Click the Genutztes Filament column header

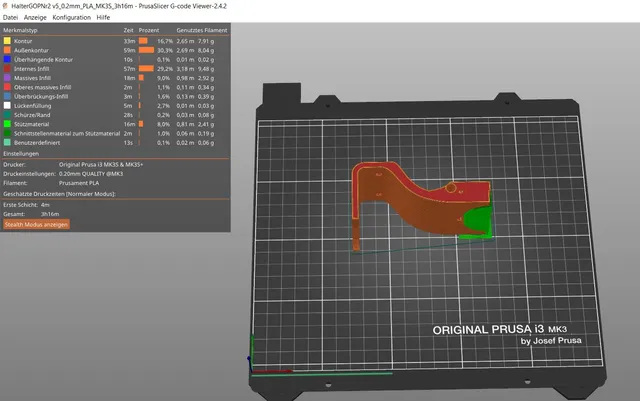pos(202,30)
